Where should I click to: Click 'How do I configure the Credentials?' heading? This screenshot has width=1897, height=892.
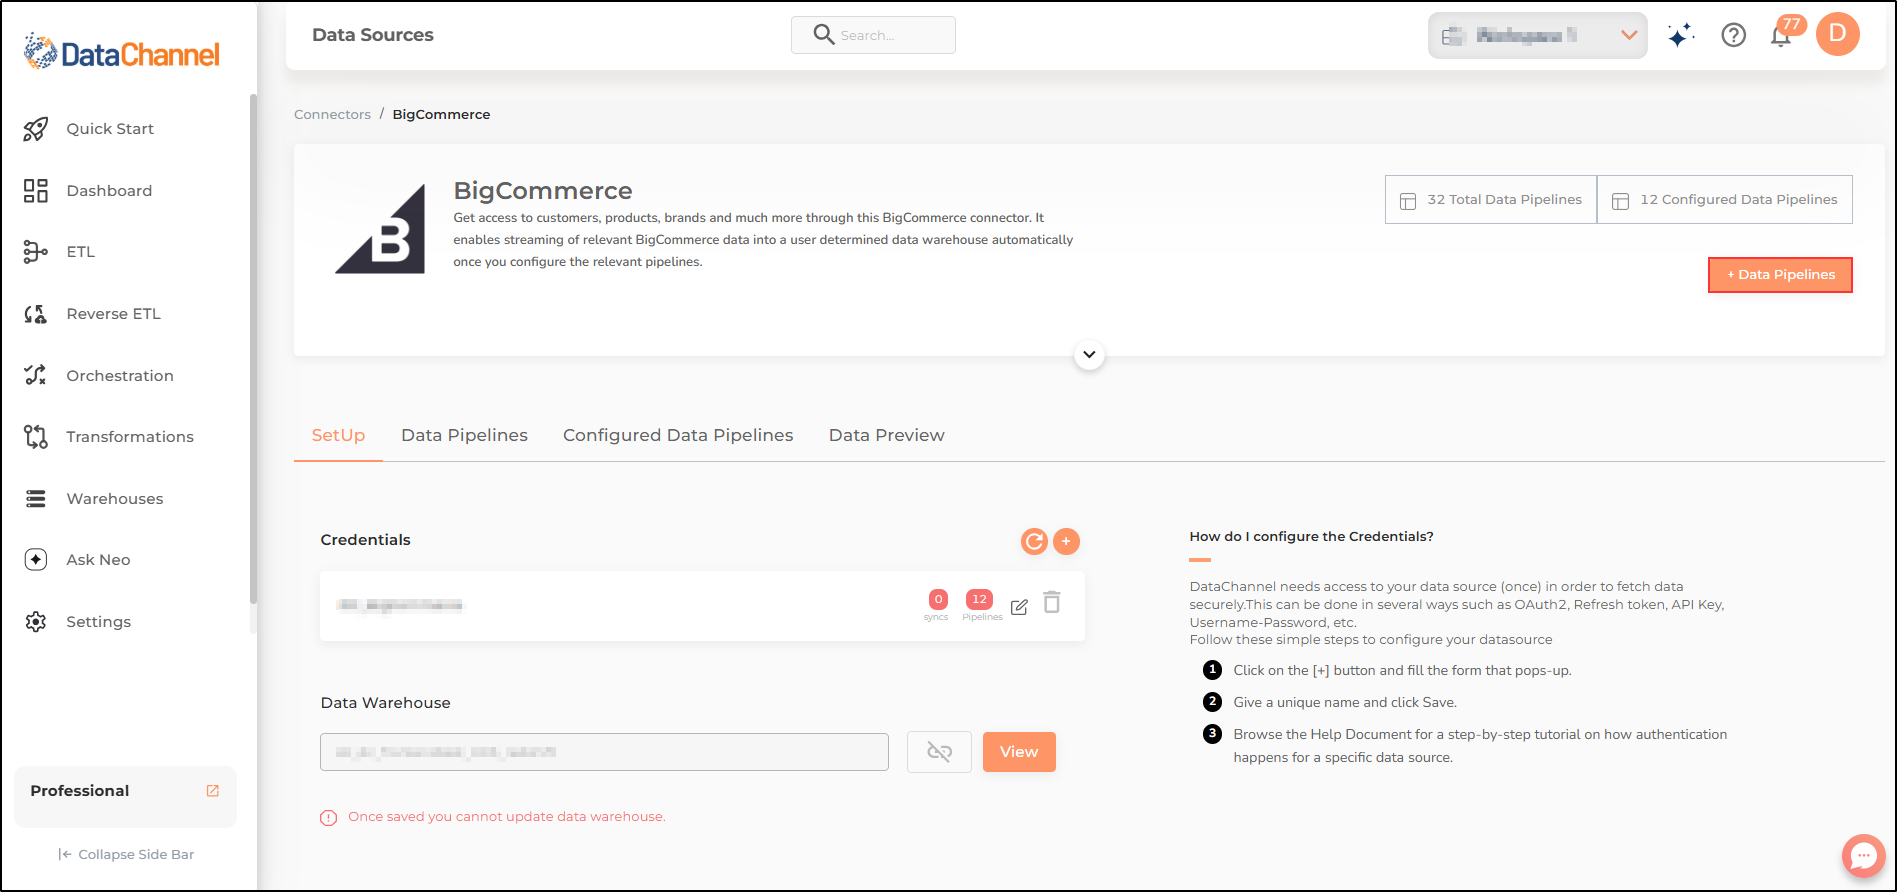1311,537
